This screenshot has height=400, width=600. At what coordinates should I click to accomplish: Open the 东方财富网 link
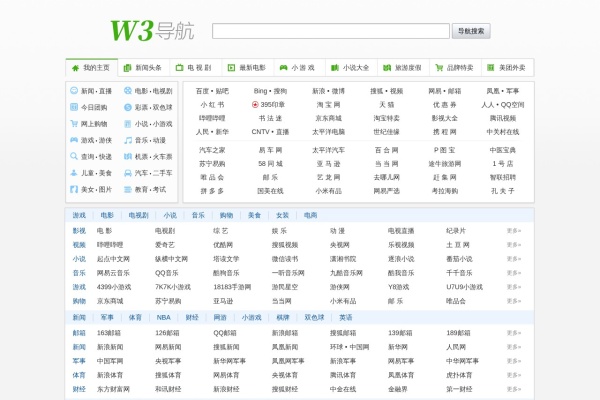[x=113, y=389]
